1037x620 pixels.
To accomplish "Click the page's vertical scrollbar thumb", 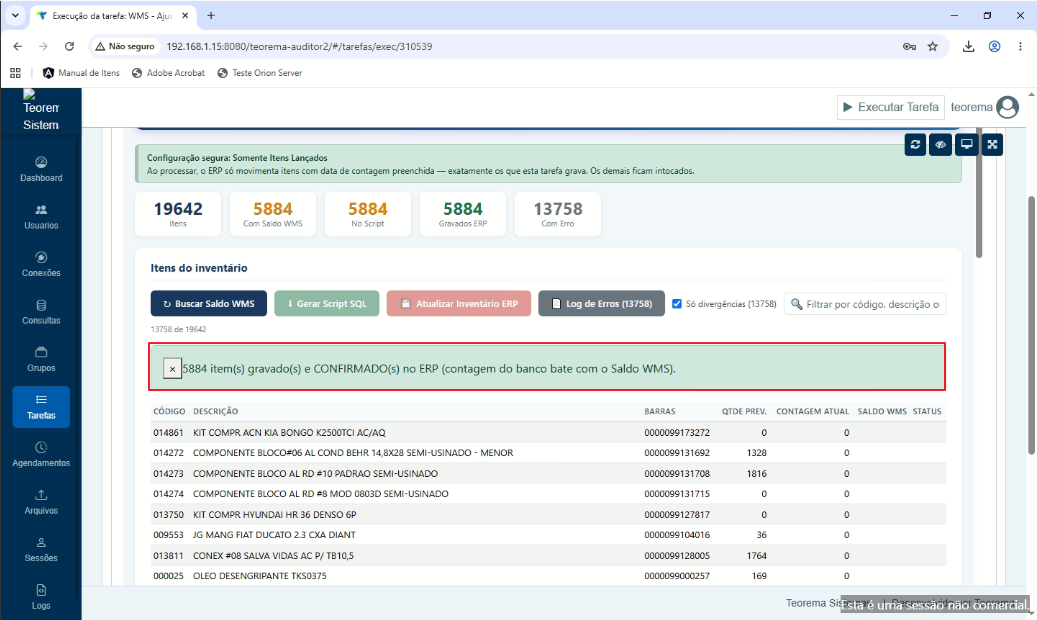I will [1031, 324].
